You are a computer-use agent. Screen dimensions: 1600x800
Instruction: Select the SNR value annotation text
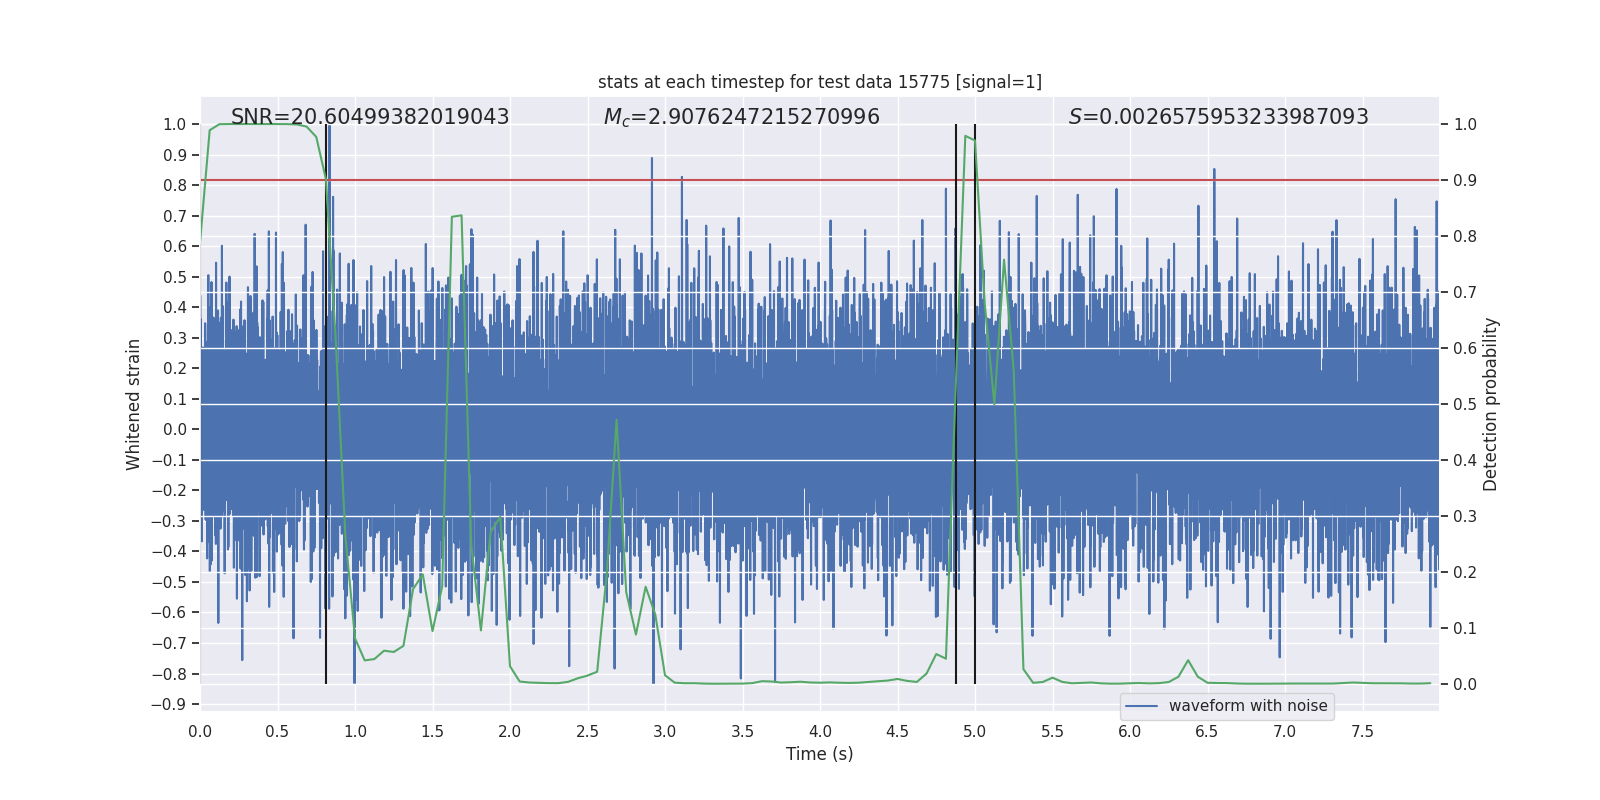pos(370,117)
